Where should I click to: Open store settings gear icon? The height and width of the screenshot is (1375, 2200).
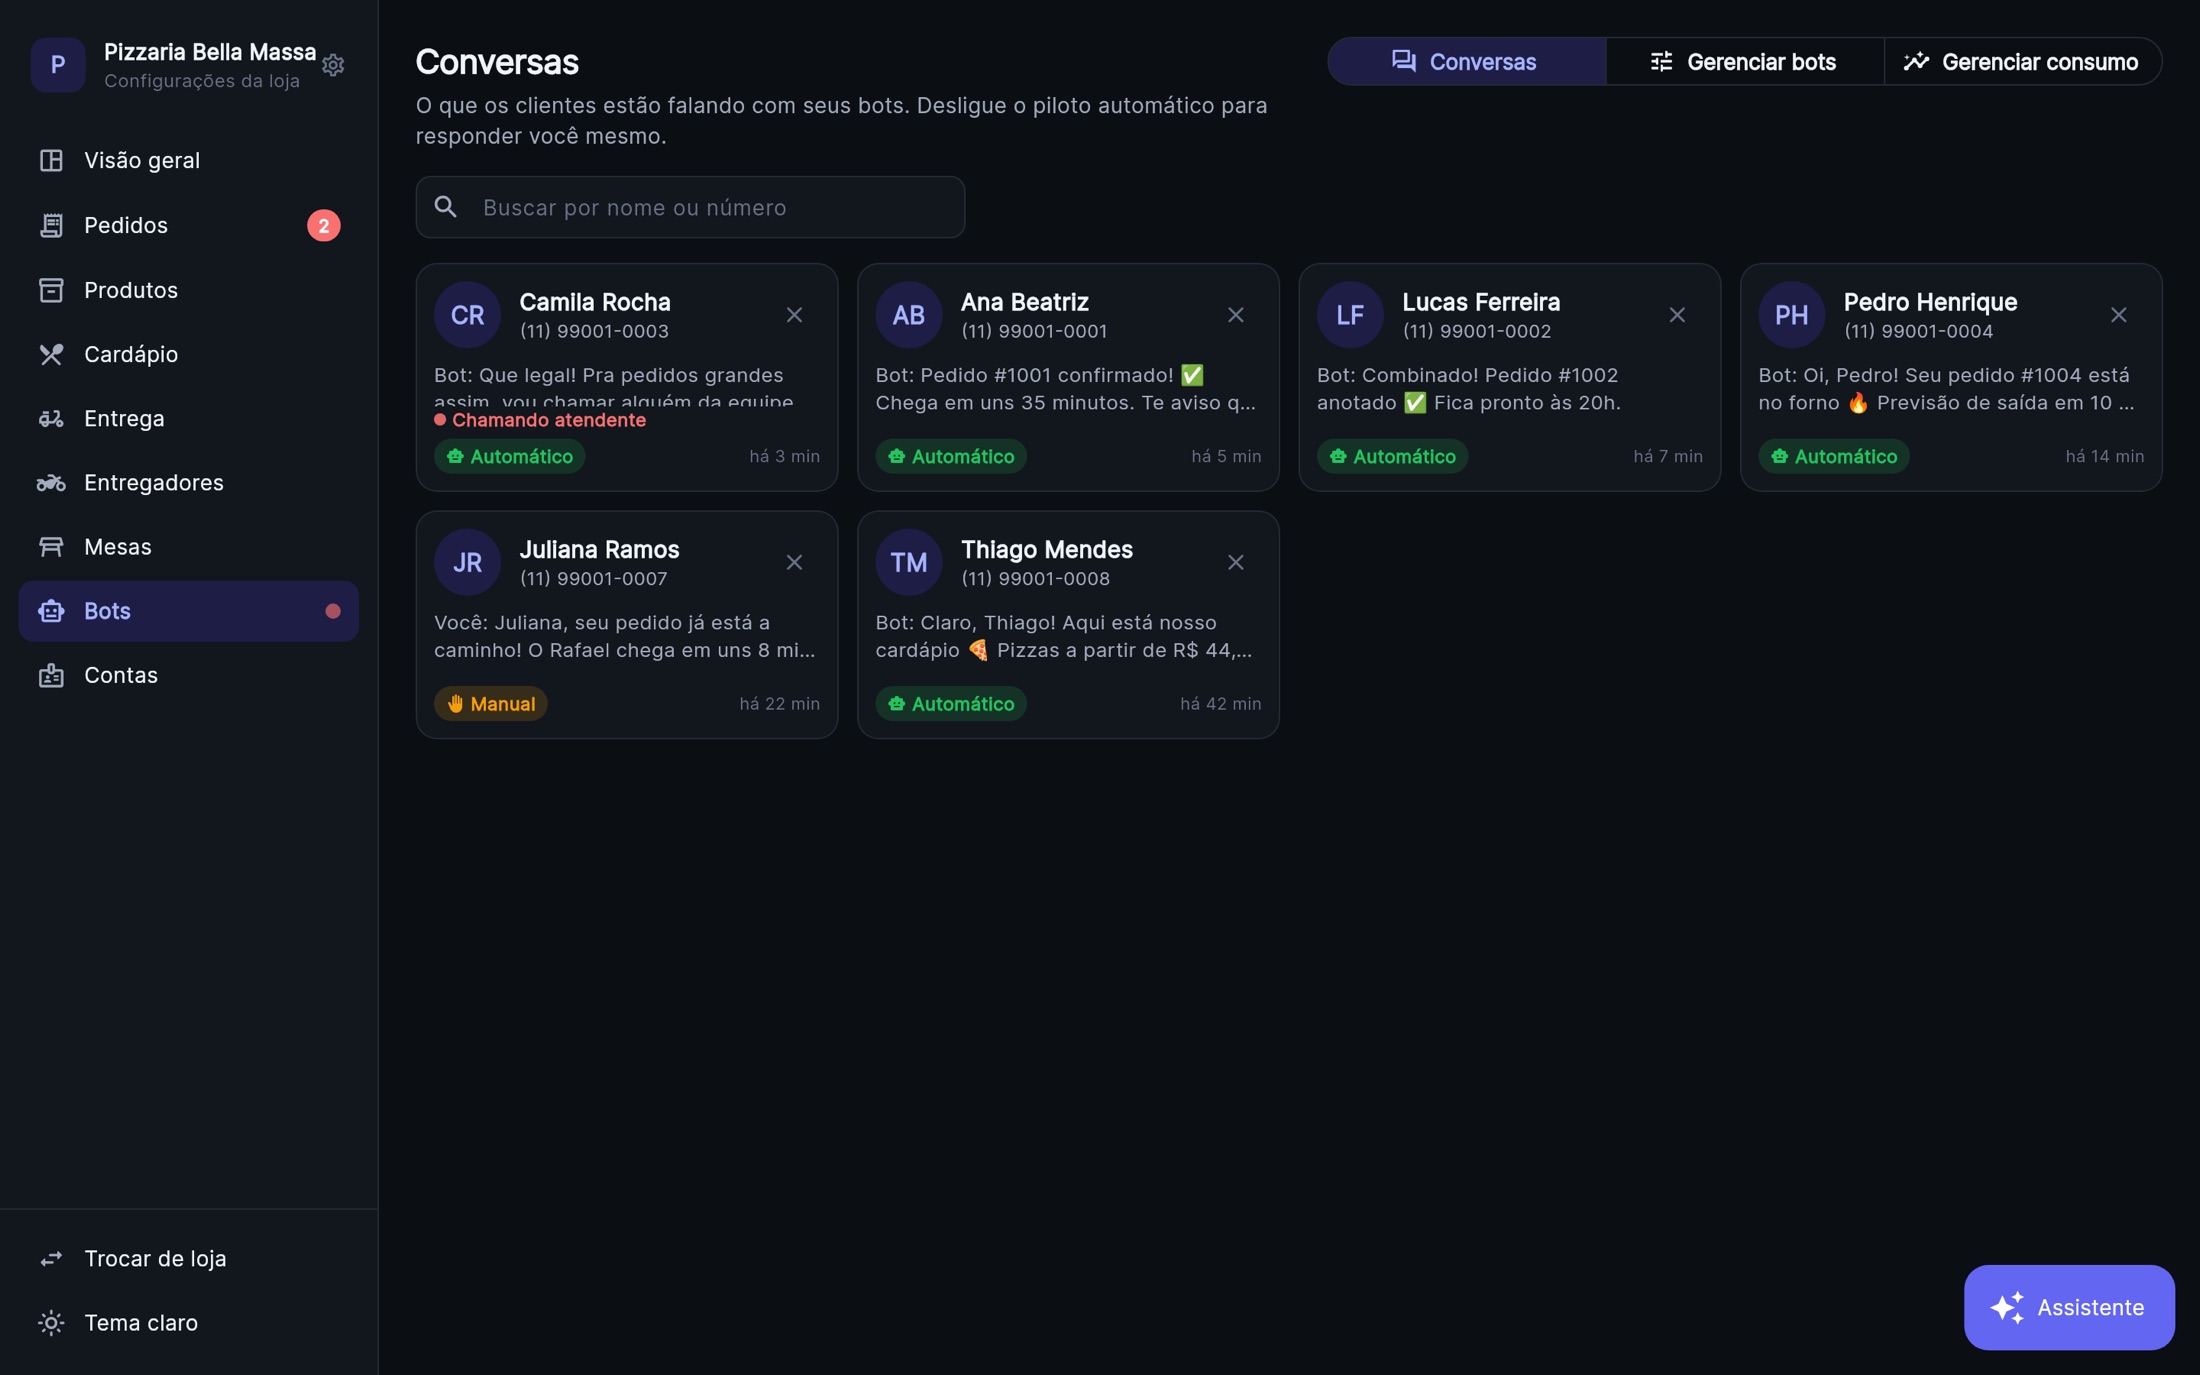[x=333, y=65]
